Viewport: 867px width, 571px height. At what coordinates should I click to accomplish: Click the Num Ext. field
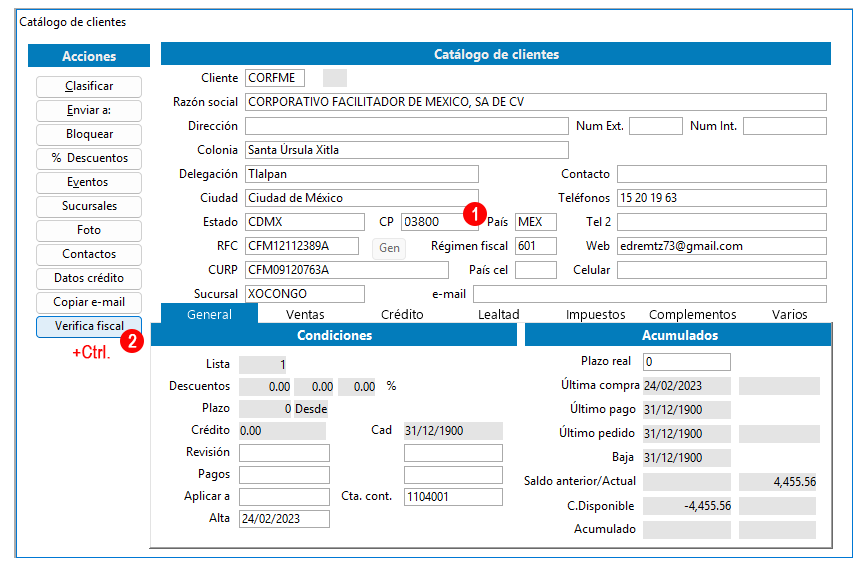(x=656, y=126)
